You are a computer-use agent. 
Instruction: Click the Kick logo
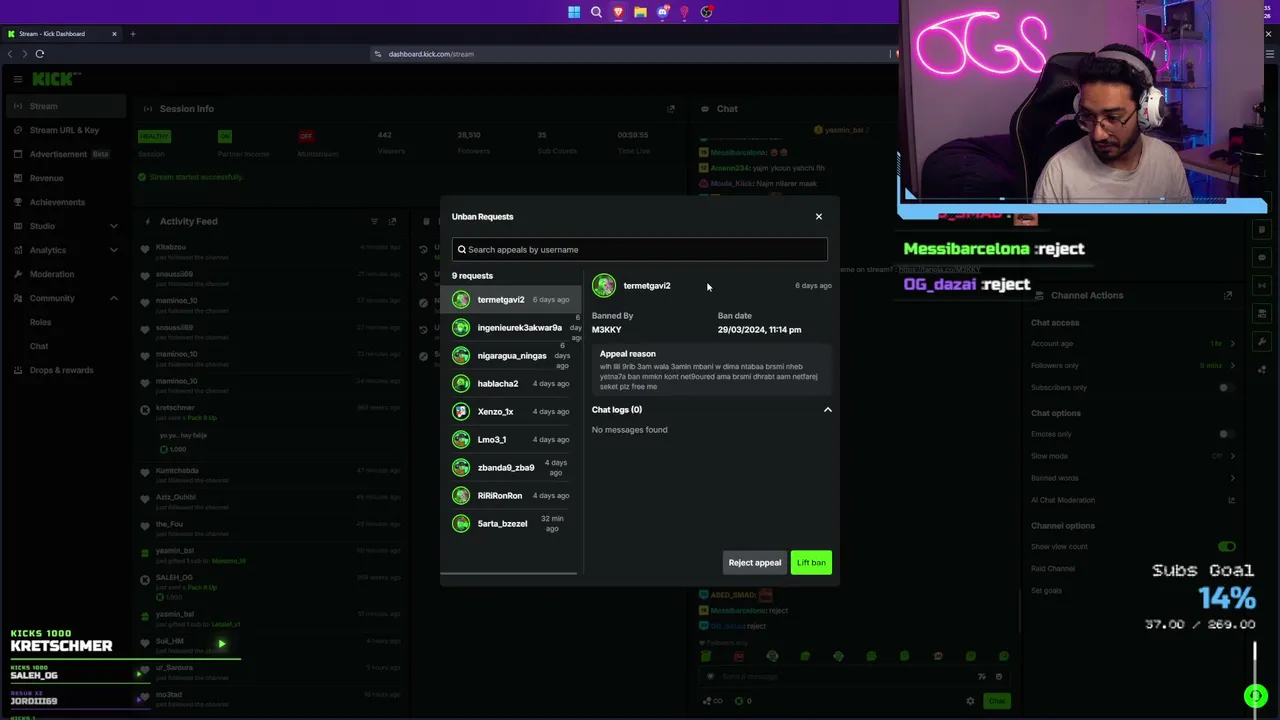(x=56, y=78)
